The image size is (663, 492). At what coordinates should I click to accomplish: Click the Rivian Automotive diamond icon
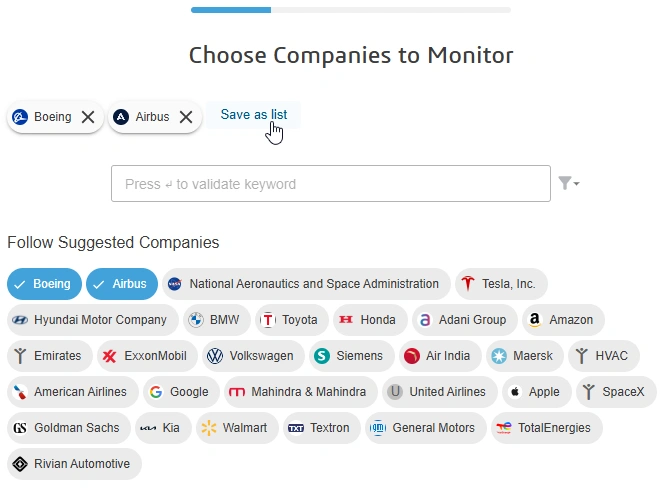(20, 464)
